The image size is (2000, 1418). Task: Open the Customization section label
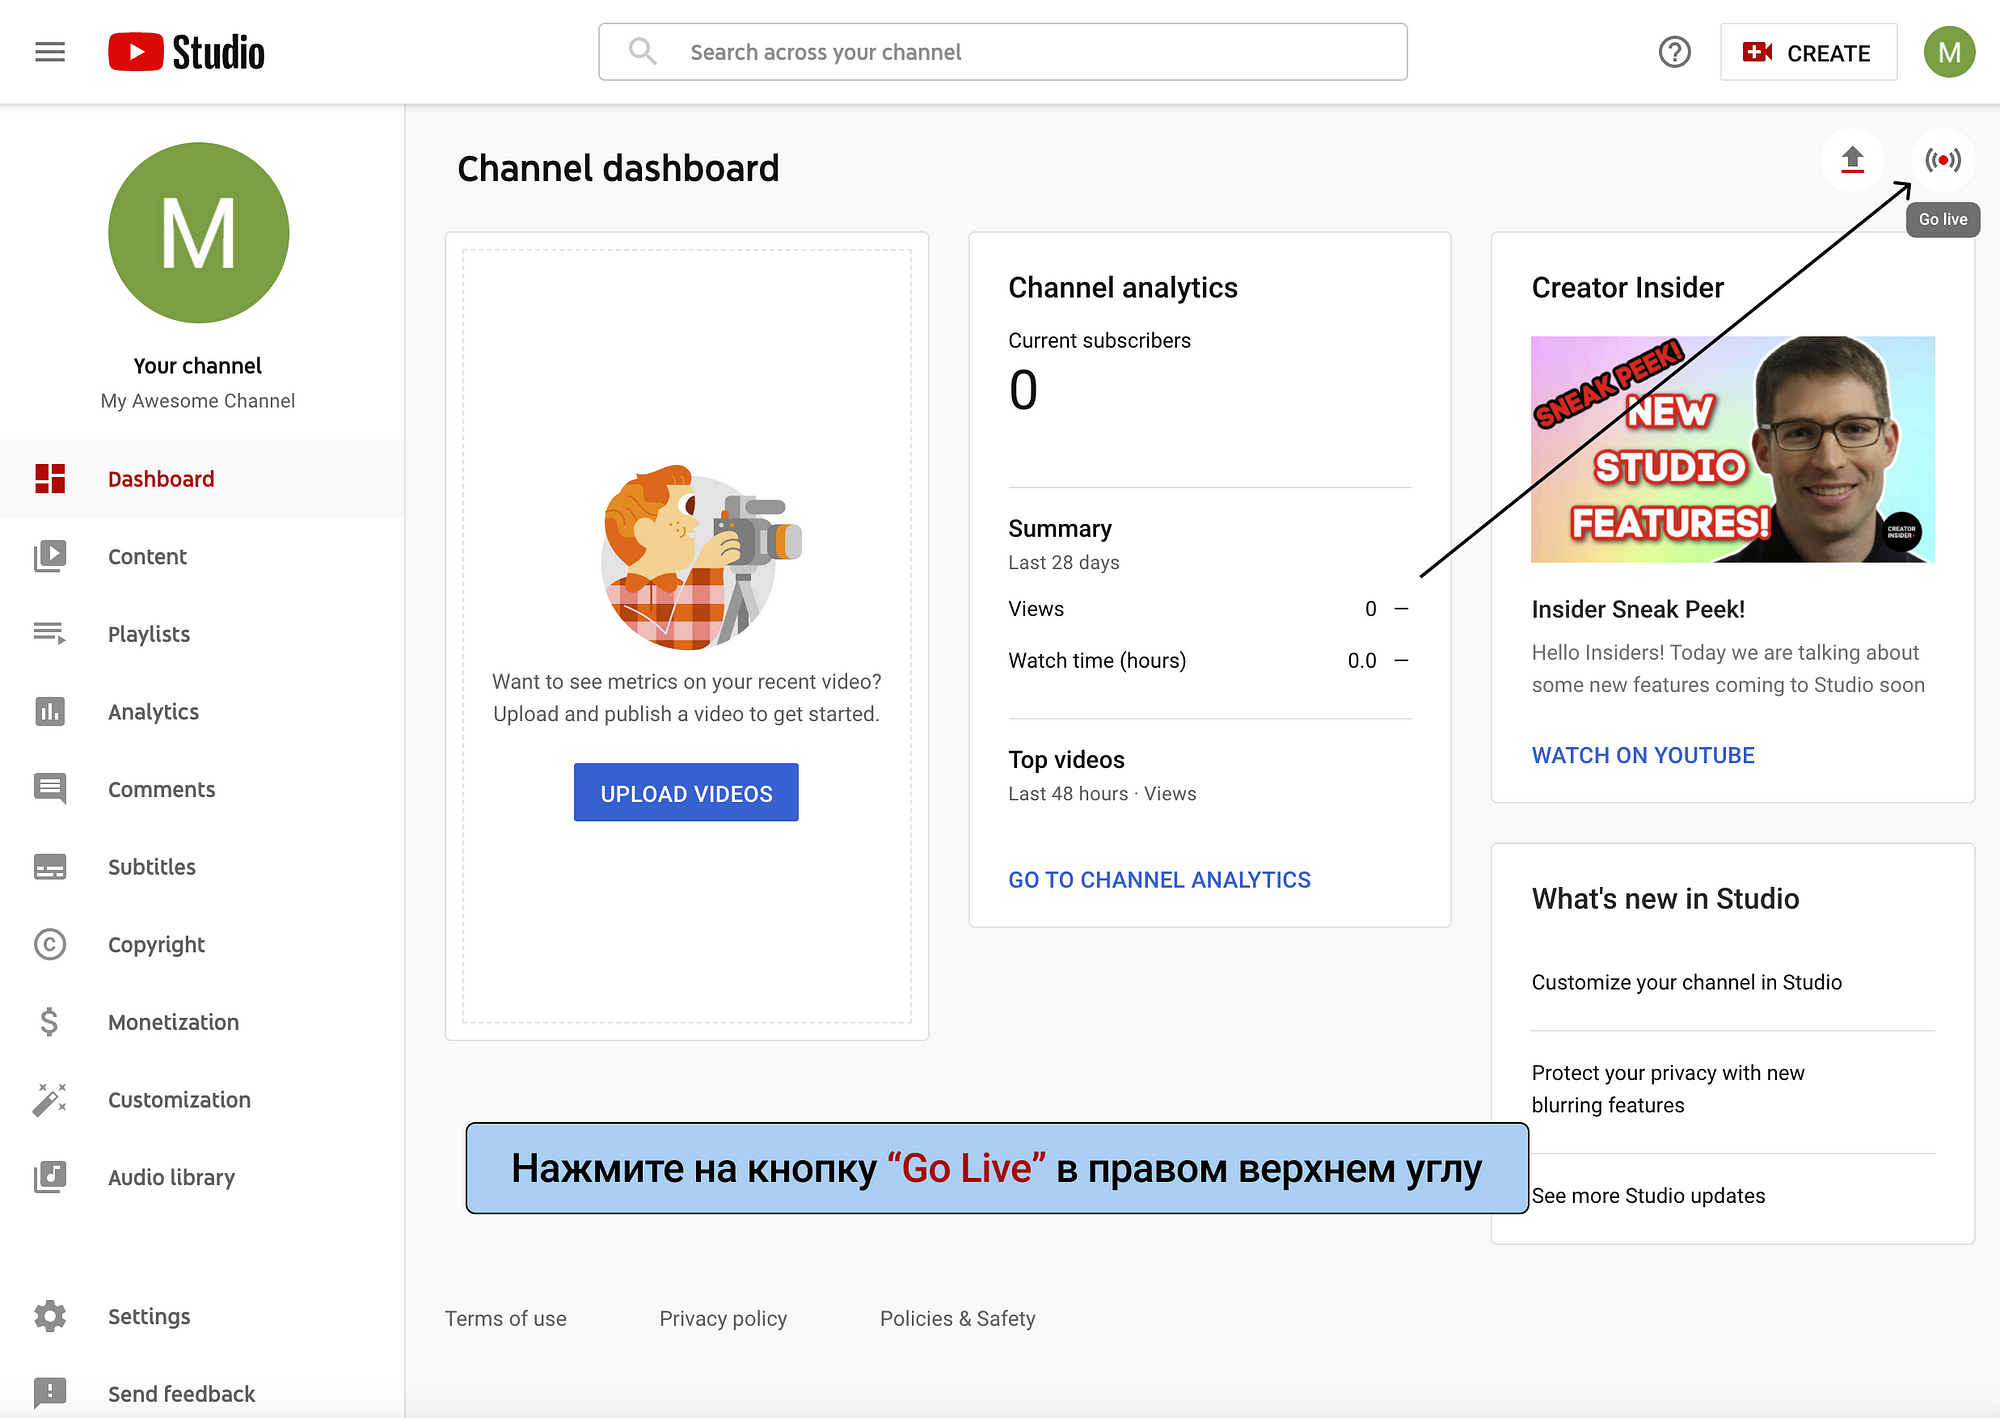pyautogui.click(x=179, y=1100)
